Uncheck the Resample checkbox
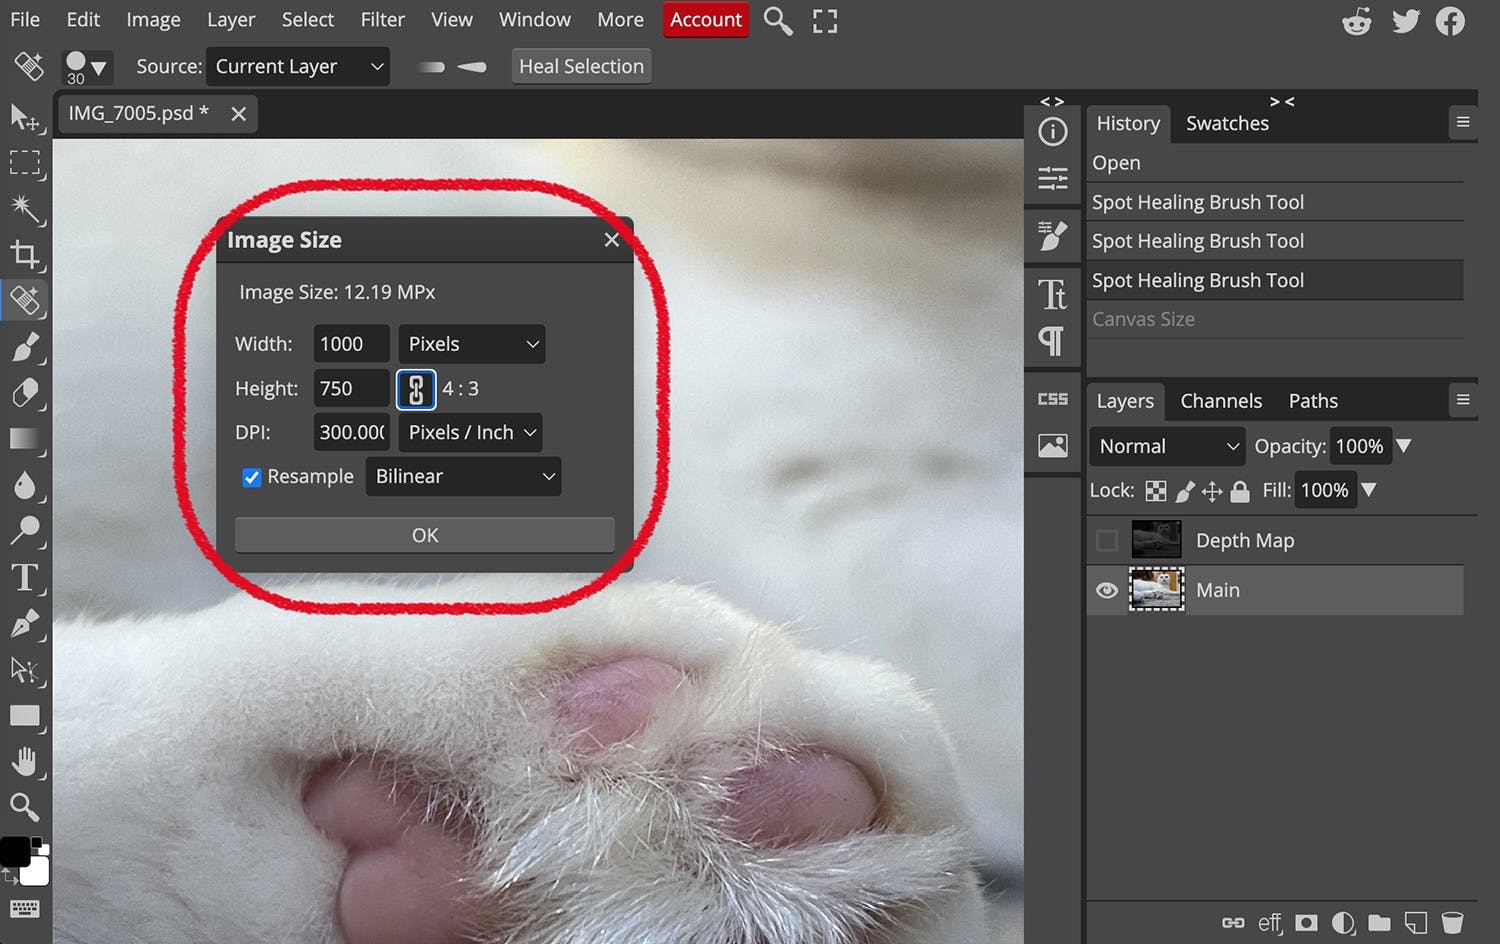 [251, 477]
